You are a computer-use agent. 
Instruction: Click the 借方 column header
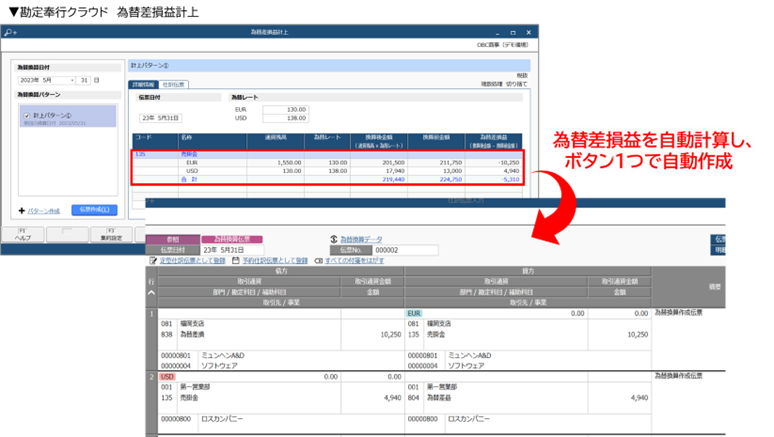coord(281,272)
